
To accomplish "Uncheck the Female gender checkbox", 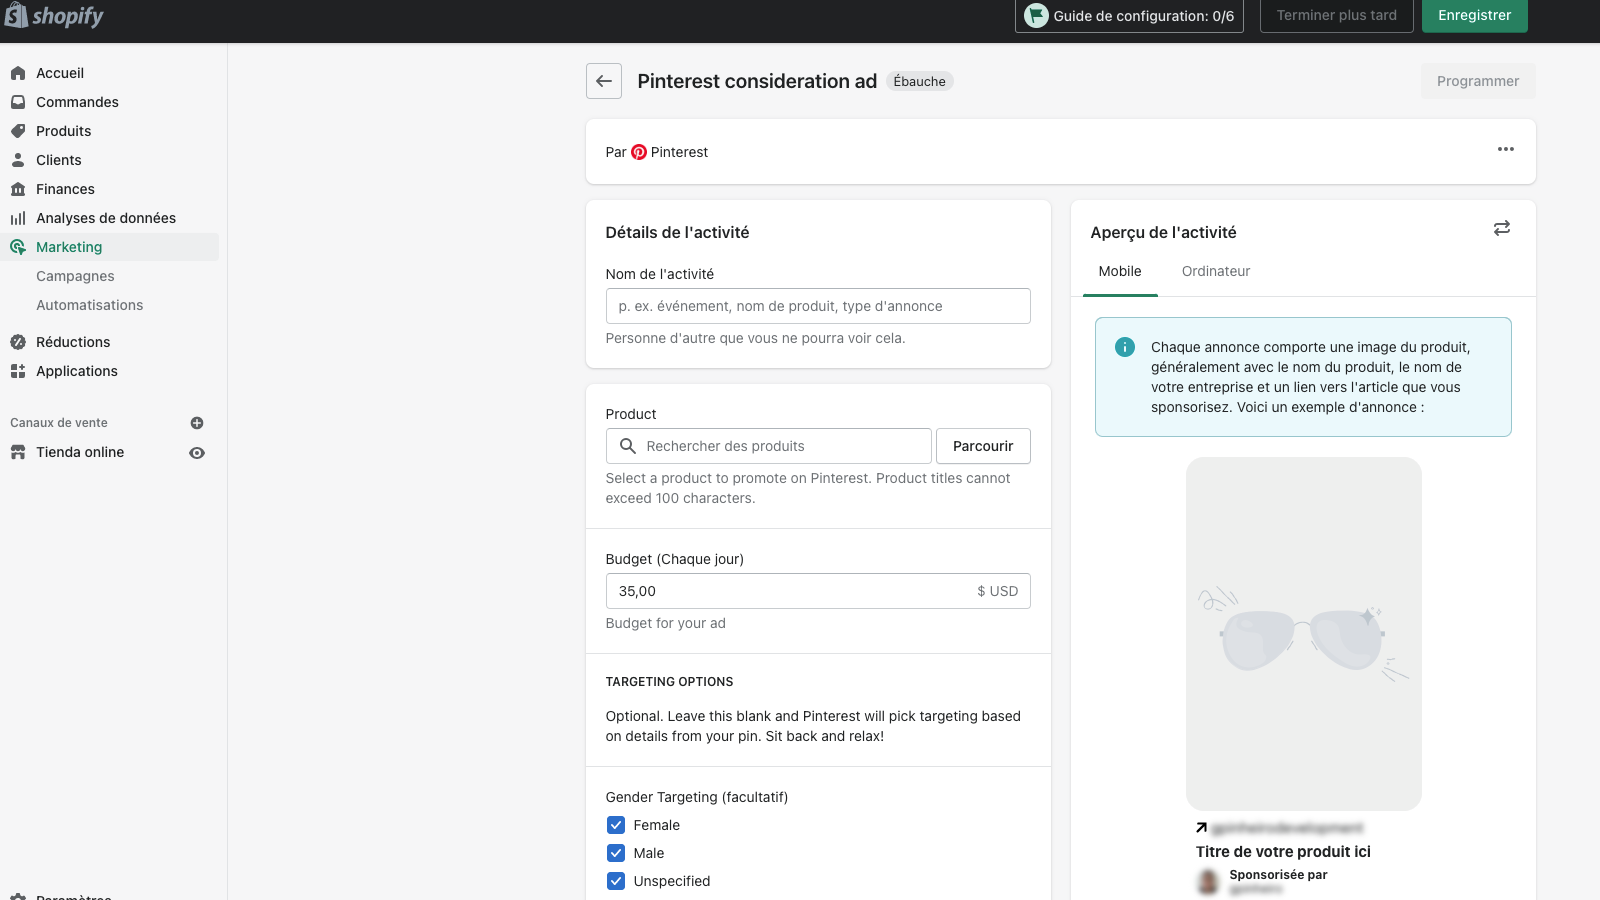I will click(x=616, y=825).
